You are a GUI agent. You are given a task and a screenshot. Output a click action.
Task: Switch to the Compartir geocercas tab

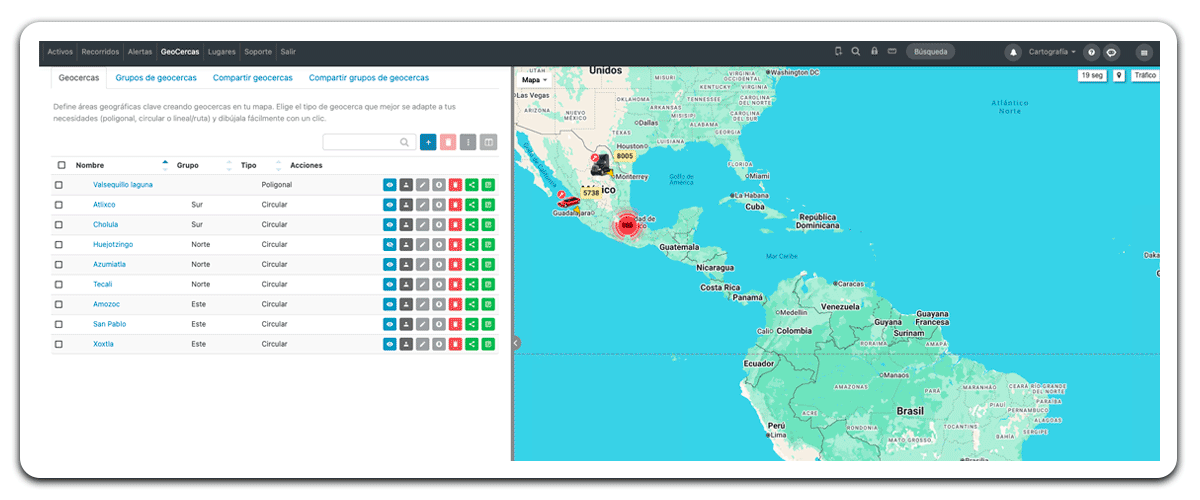[253, 77]
